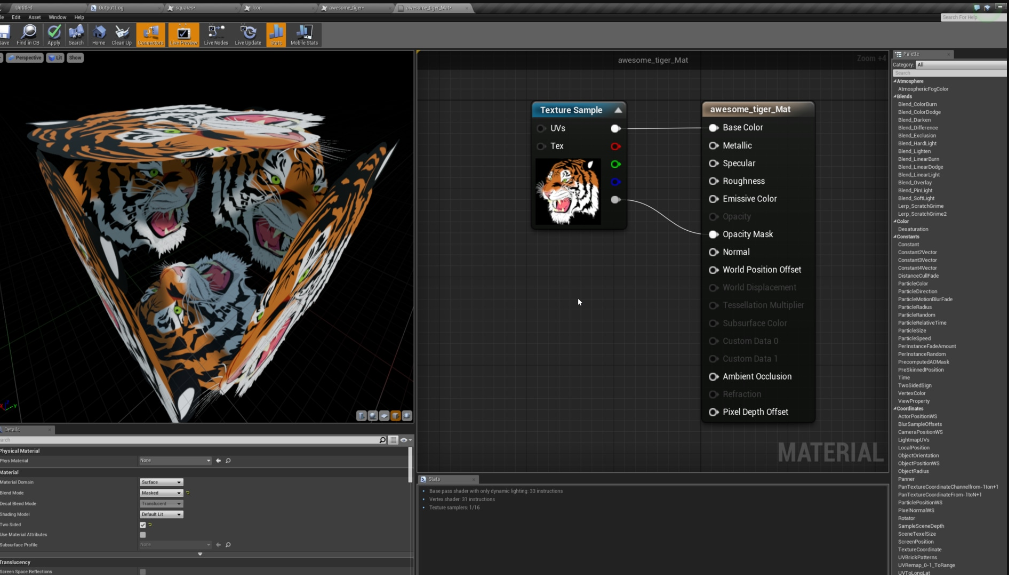Click Normal input on material node

click(714, 252)
